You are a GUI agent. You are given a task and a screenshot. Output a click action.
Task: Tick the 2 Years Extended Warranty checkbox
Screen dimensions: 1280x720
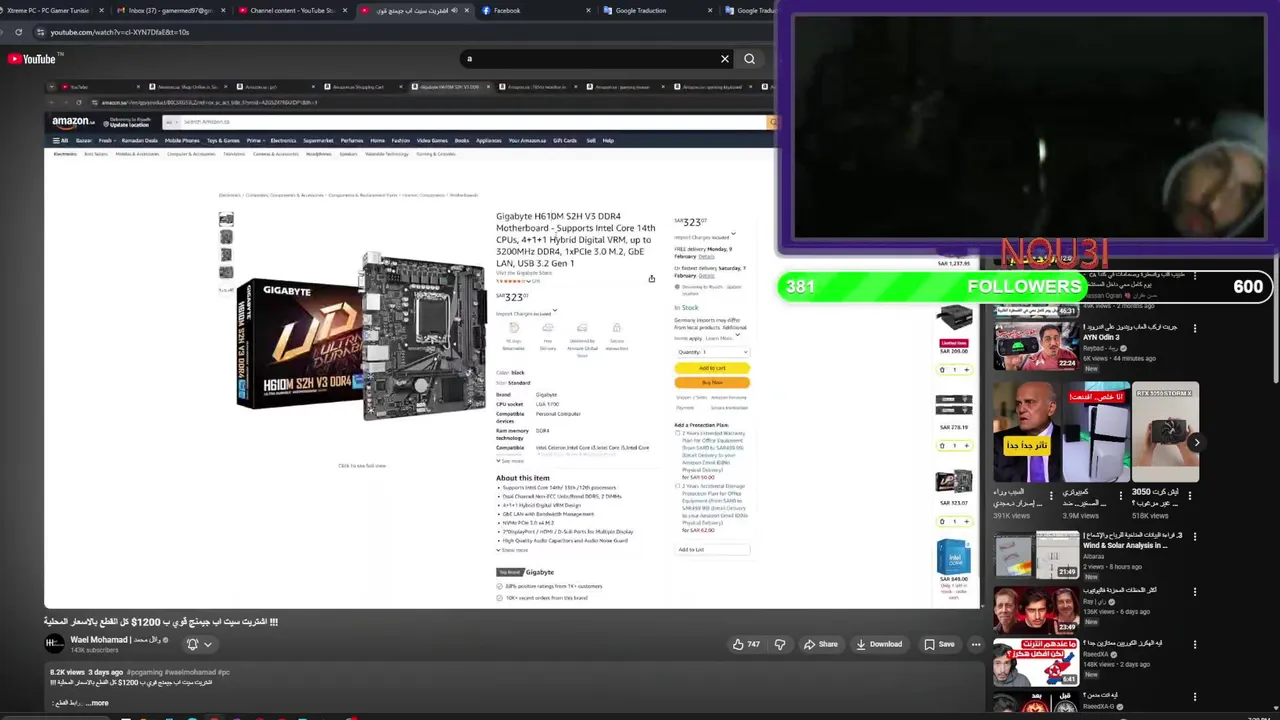[x=678, y=433]
